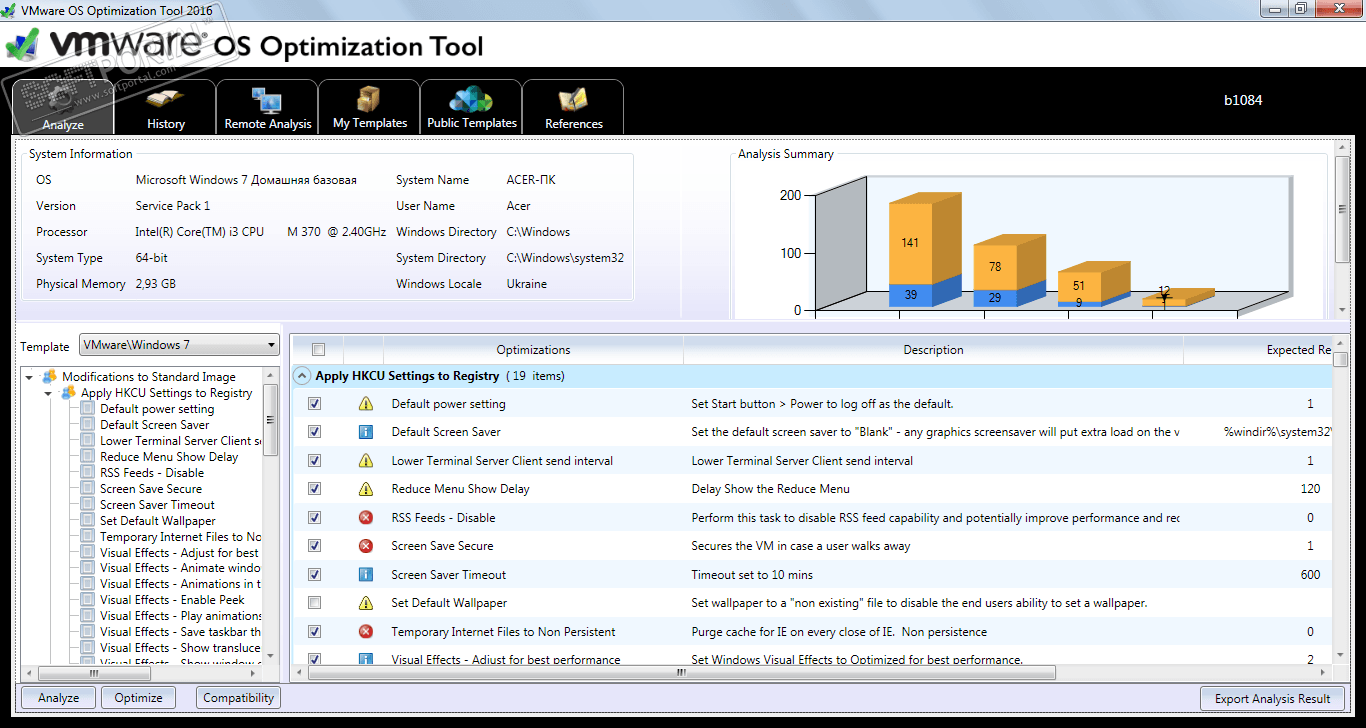Collapse Modifications to Standard Image tree node

pyautogui.click(x=30, y=377)
